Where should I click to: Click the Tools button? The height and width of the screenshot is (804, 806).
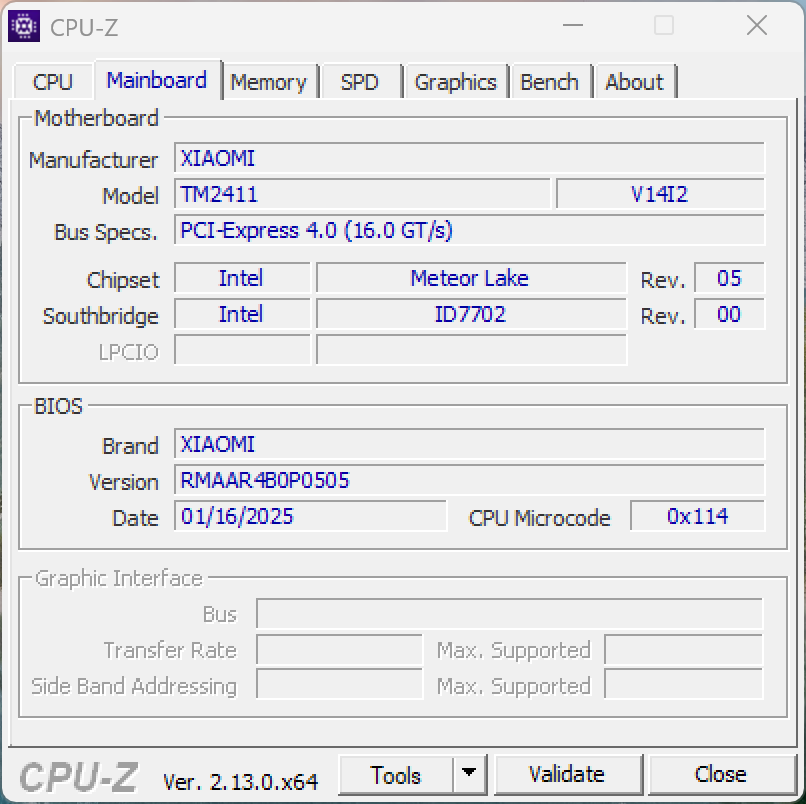coord(395,774)
